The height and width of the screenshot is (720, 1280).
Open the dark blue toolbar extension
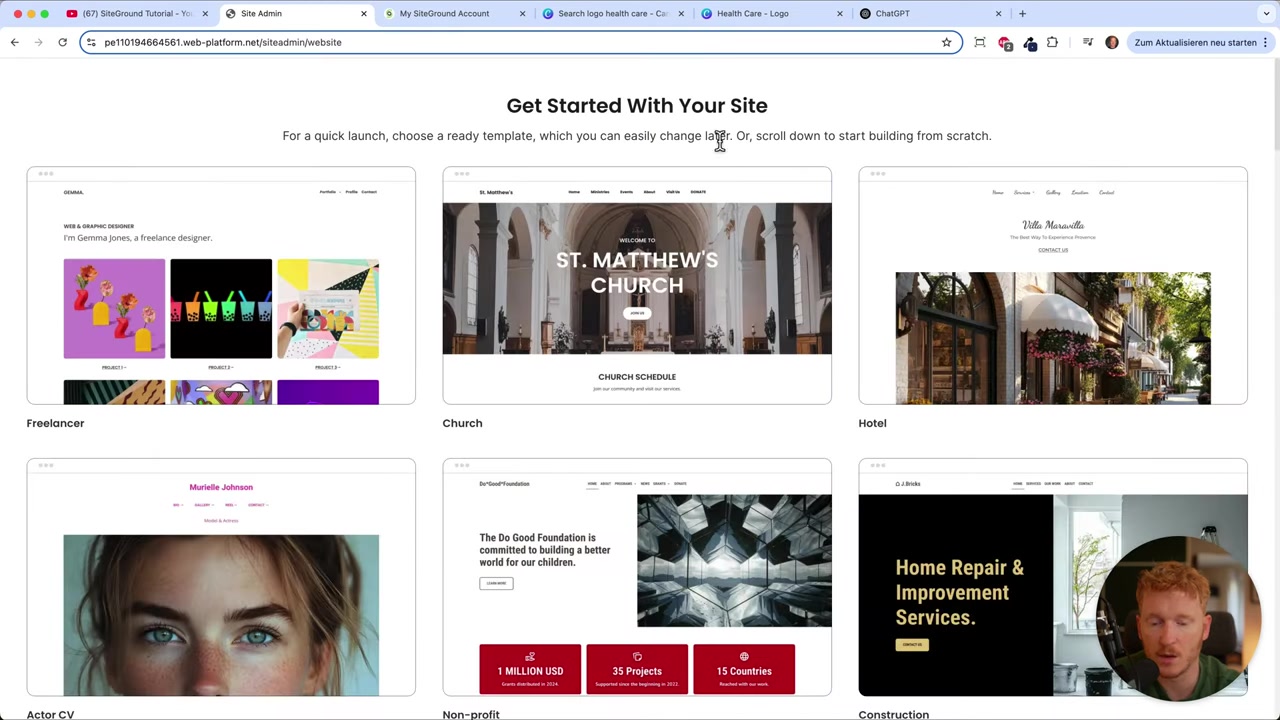[1030, 43]
